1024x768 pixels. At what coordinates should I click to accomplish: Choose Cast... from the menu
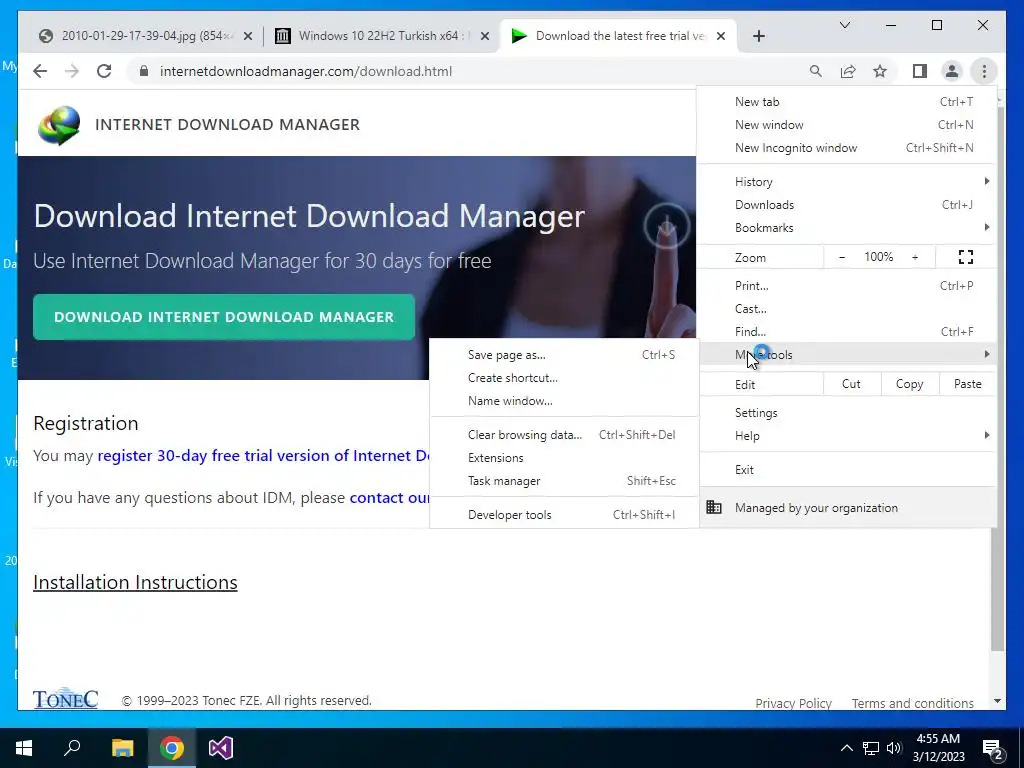(847, 308)
